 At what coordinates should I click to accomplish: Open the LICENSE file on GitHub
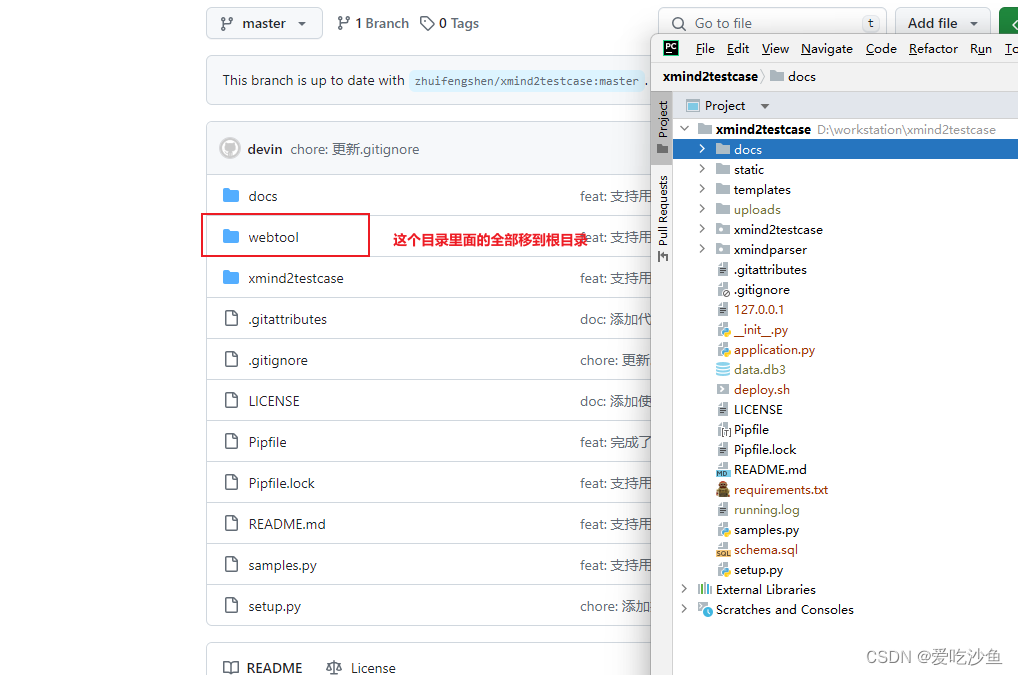tap(274, 401)
